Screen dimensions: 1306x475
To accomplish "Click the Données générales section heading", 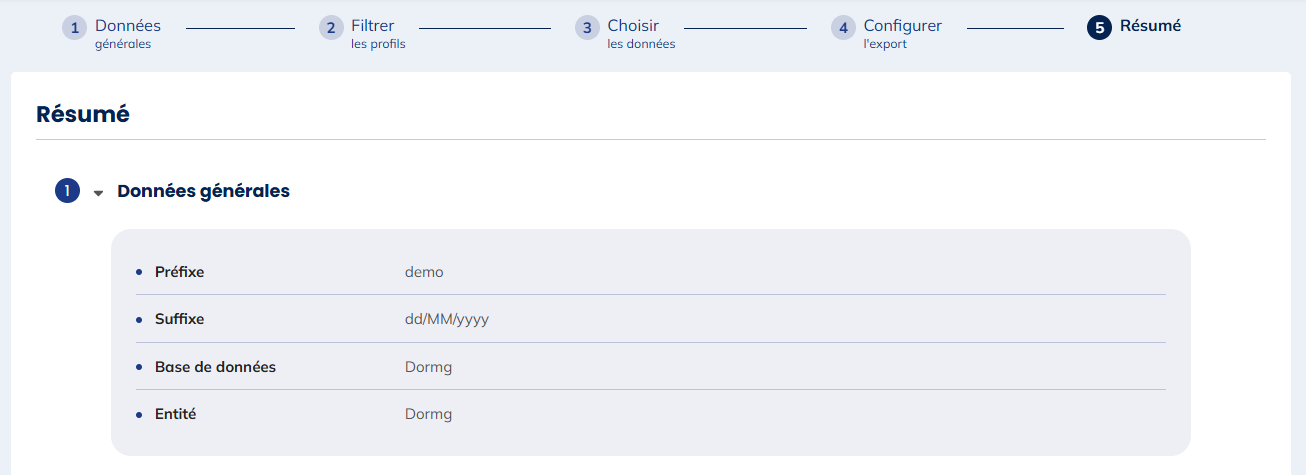I will click(203, 191).
